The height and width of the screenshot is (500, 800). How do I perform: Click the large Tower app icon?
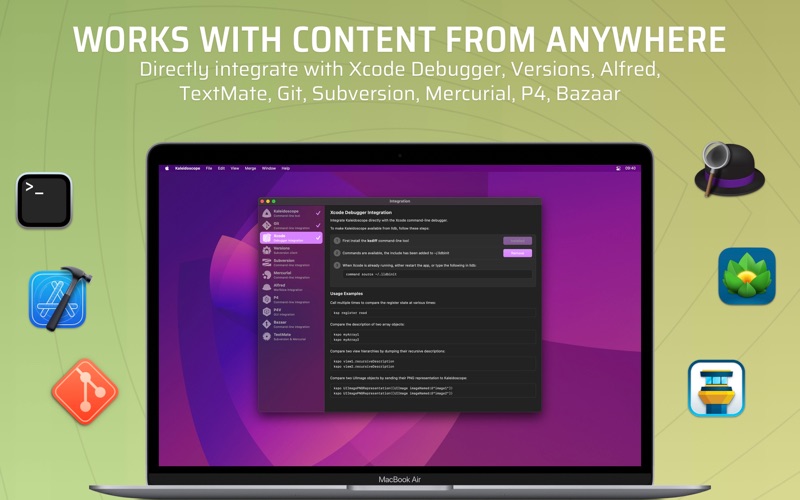[x=716, y=388]
